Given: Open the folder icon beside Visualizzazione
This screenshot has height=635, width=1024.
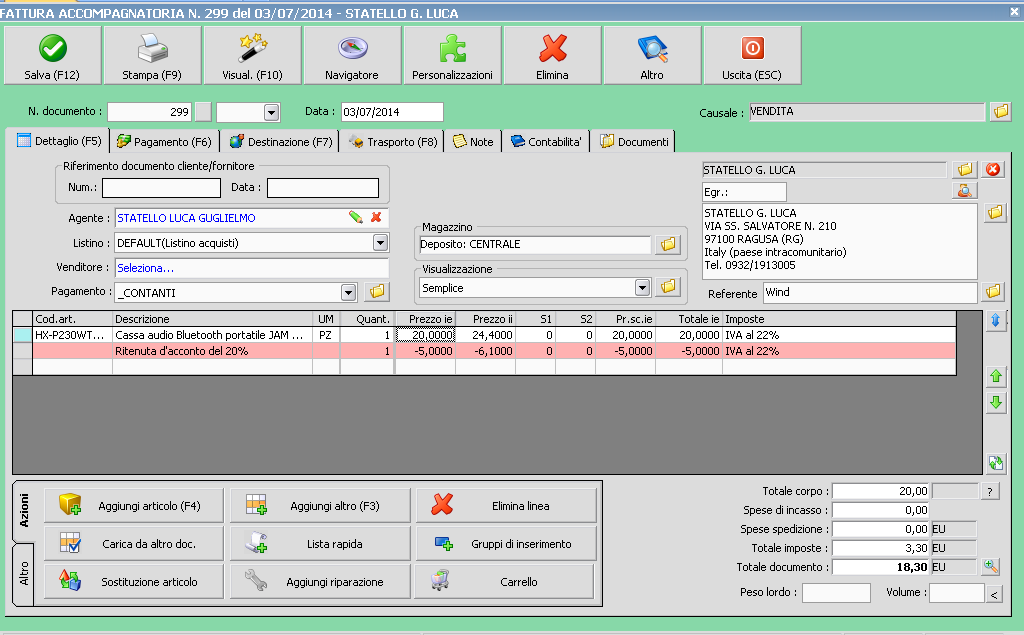Looking at the screenshot, I should 667,286.
